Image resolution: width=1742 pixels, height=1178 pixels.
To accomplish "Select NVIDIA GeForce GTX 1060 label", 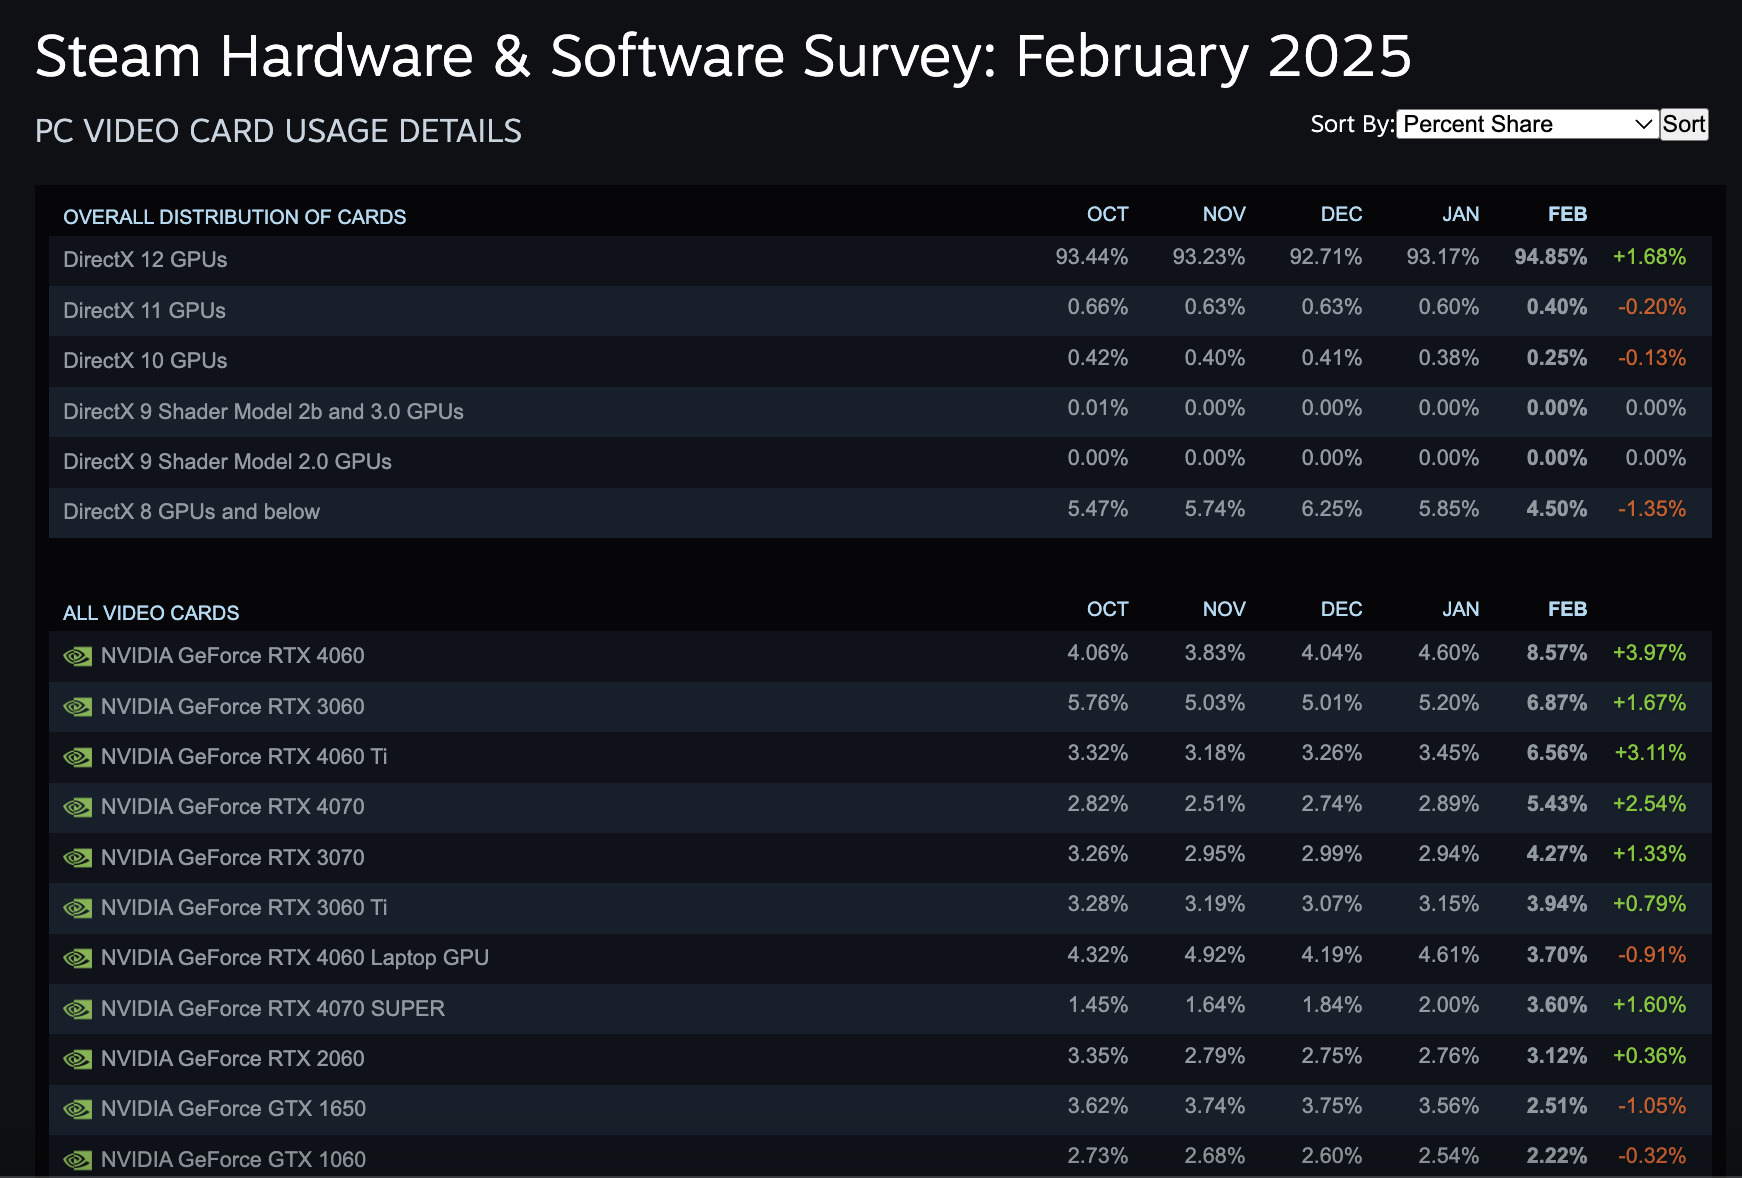I will (234, 1160).
